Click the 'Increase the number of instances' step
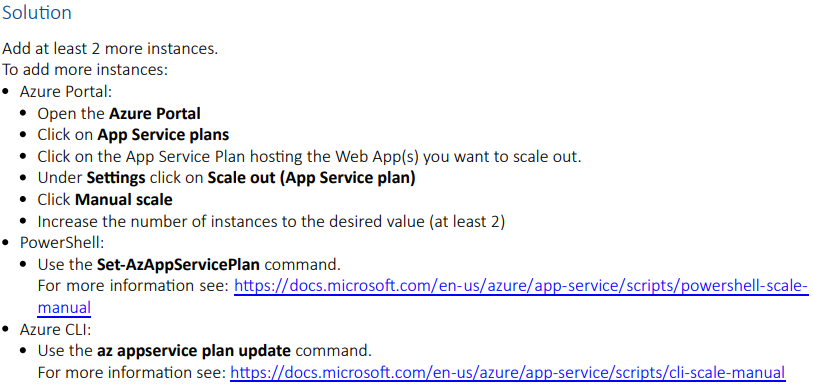Screen dimensions: 813x387 tap(271, 222)
